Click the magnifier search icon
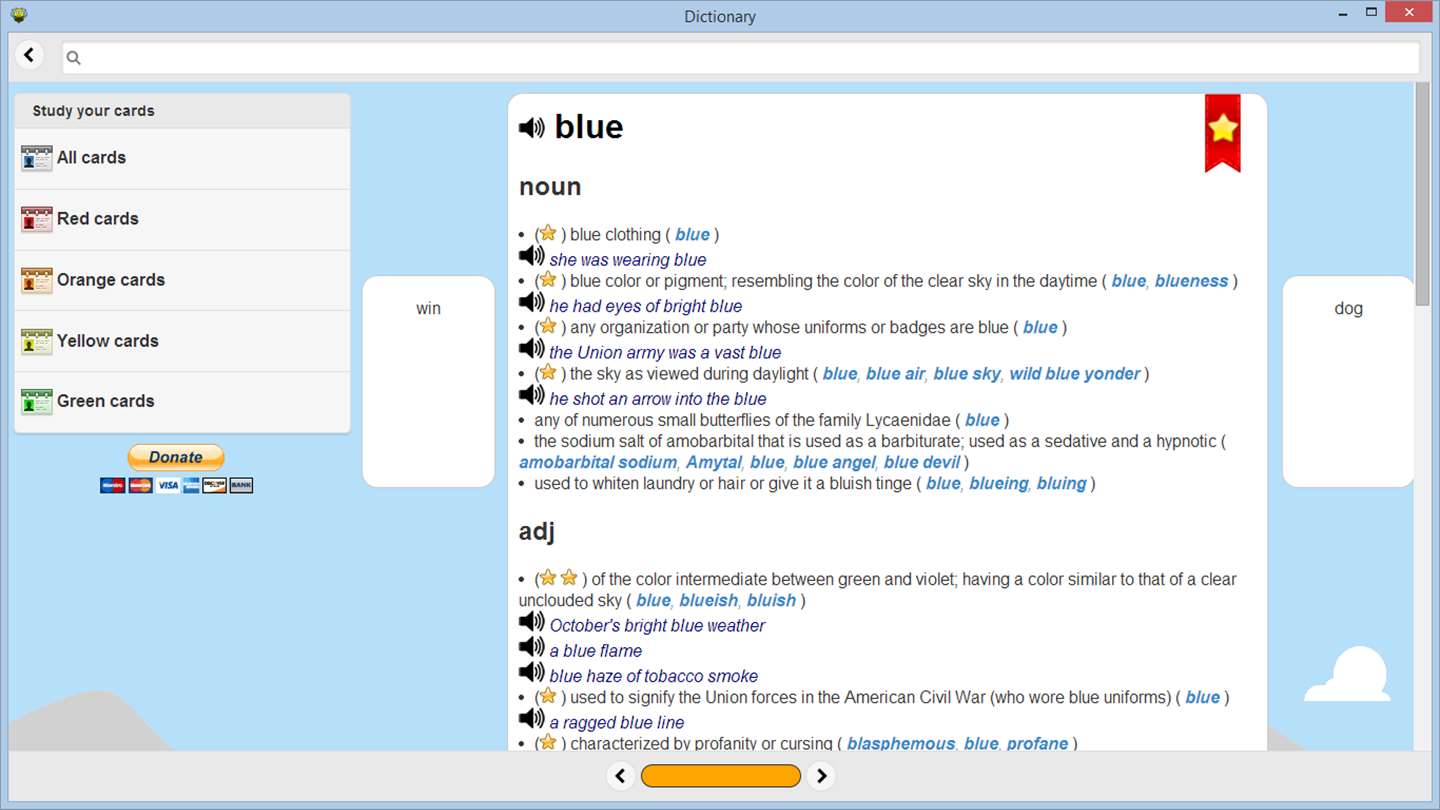The width and height of the screenshot is (1440, 810). [x=73, y=58]
